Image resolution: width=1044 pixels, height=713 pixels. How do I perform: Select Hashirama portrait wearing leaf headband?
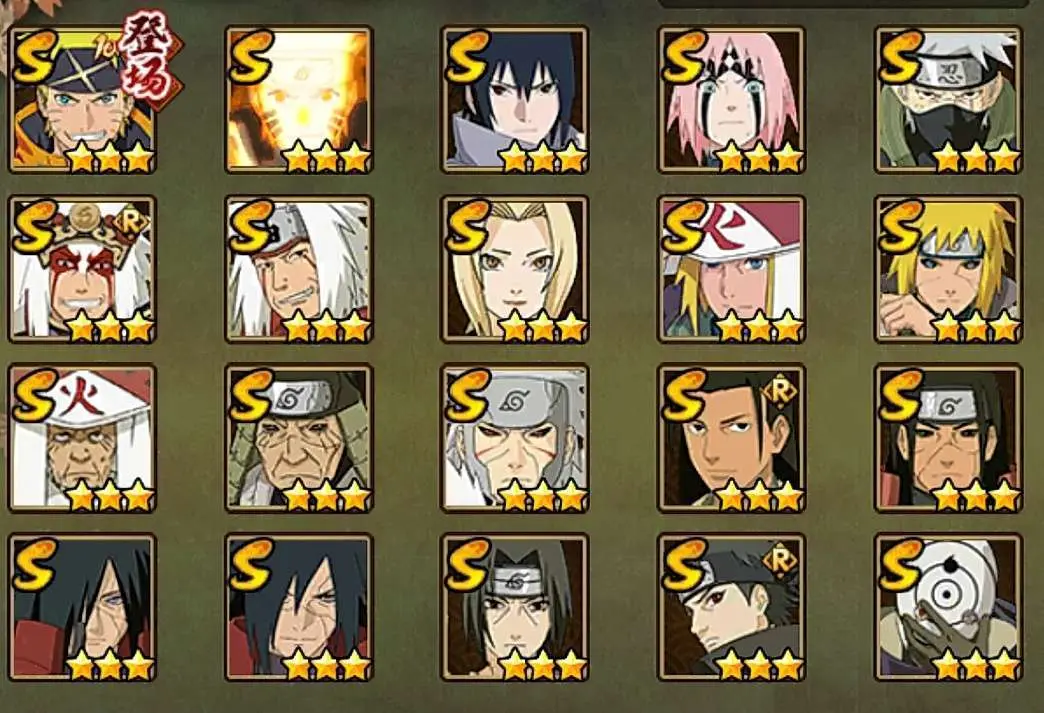click(x=948, y=438)
